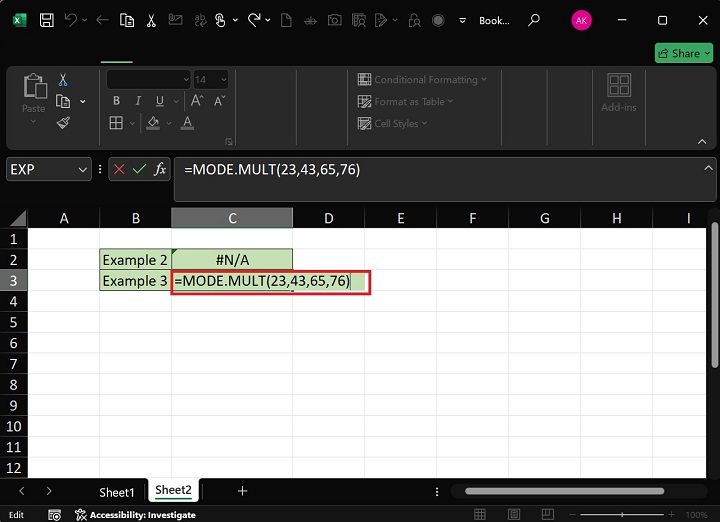Open Insert Function fx button
This screenshot has height=522, width=720.
pyautogui.click(x=160, y=169)
